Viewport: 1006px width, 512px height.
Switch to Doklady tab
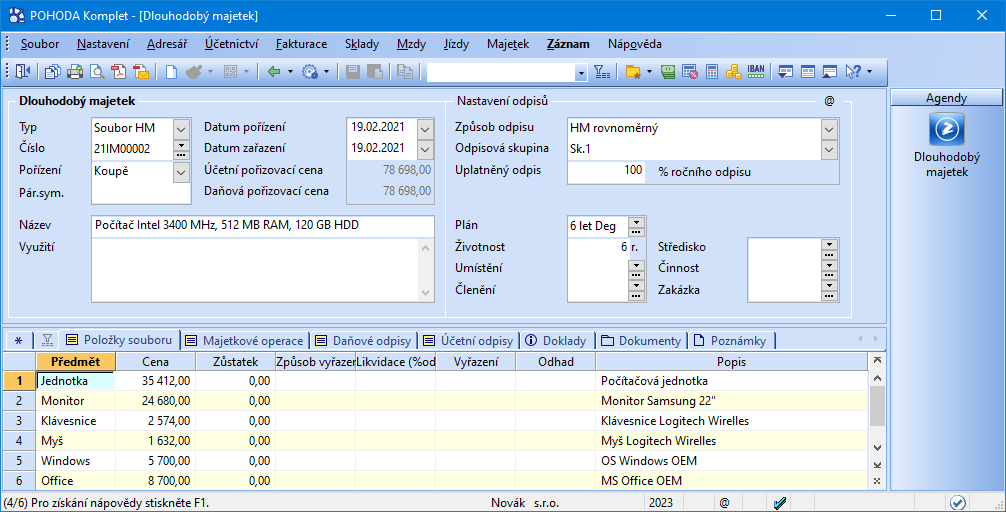point(556,341)
